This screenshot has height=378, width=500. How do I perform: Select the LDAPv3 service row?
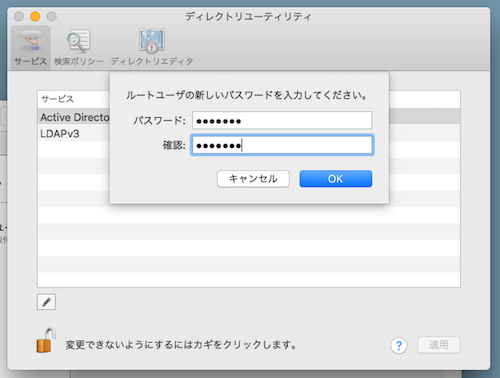click(x=249, y=133)
